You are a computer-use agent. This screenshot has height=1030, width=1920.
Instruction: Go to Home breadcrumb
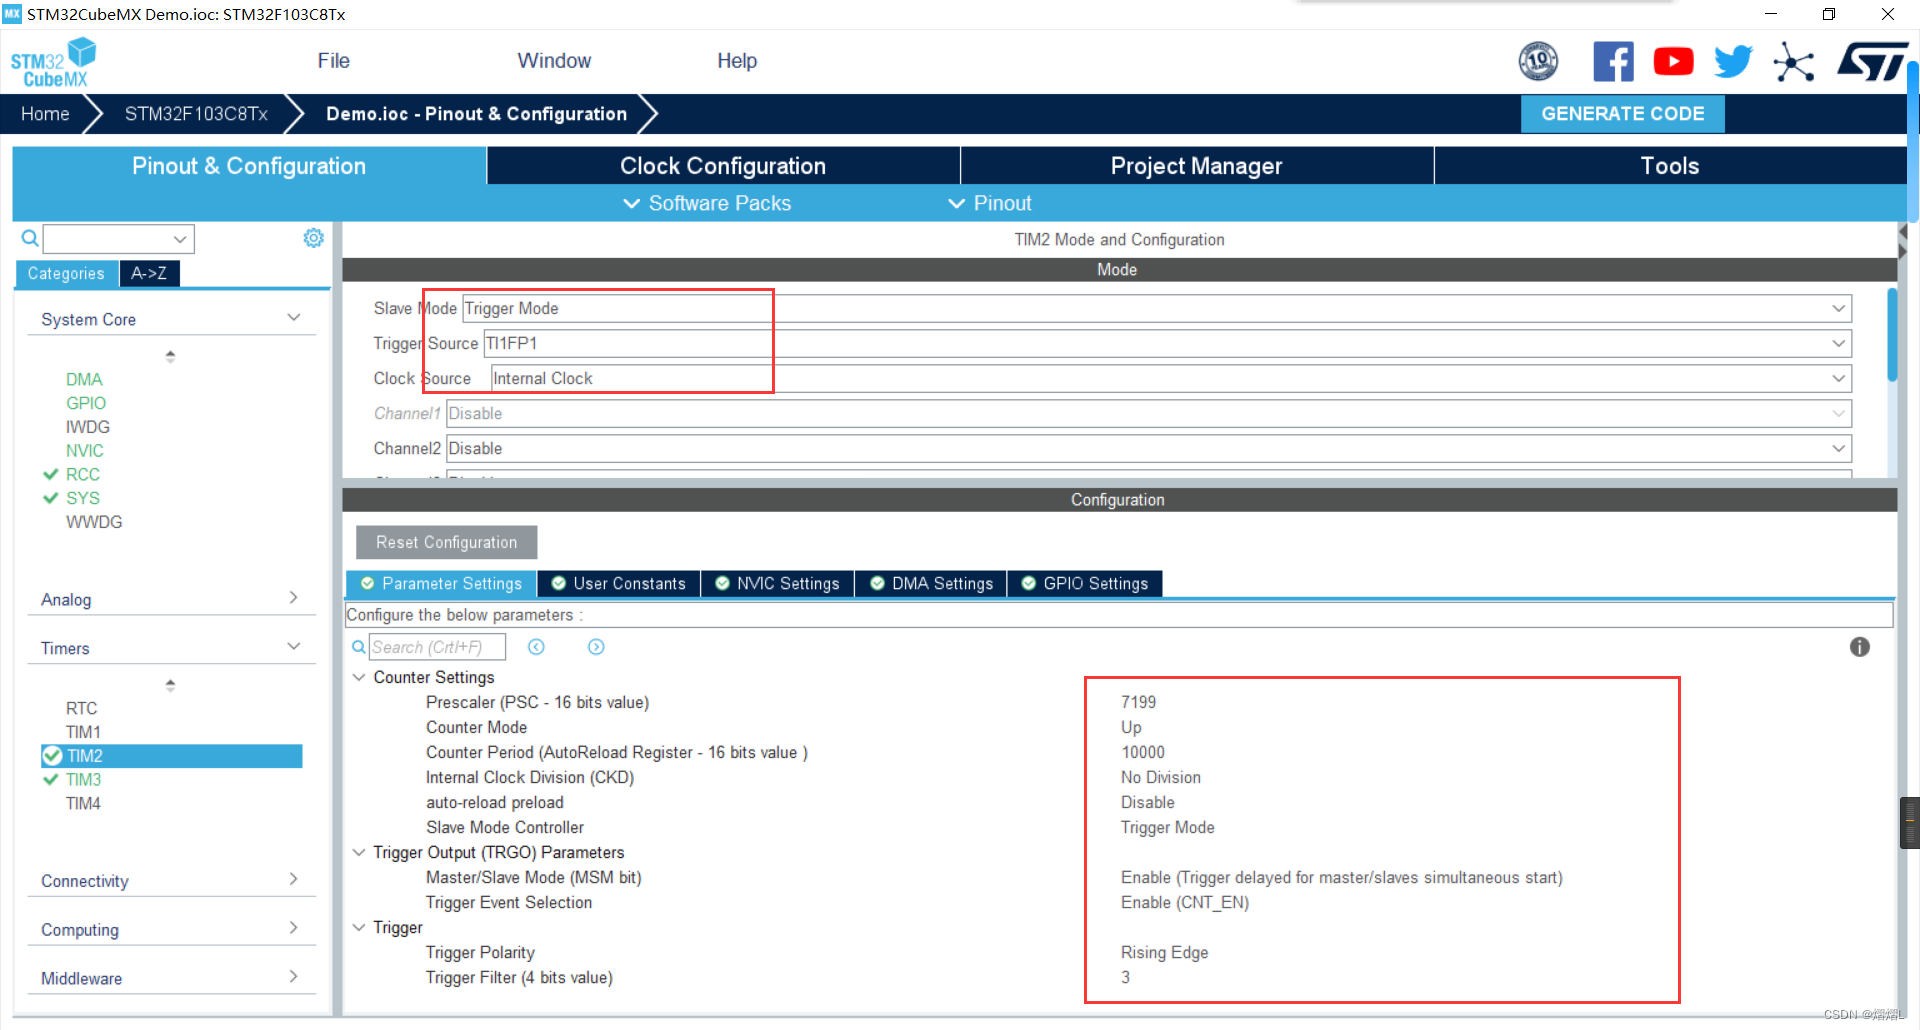tap(45, 114)
